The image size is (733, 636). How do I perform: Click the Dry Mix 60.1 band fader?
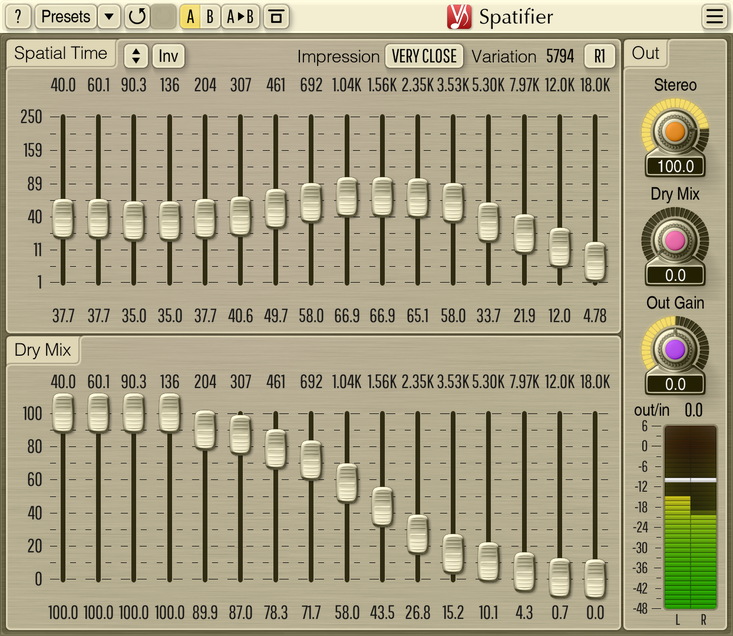[x=98, y=413]
